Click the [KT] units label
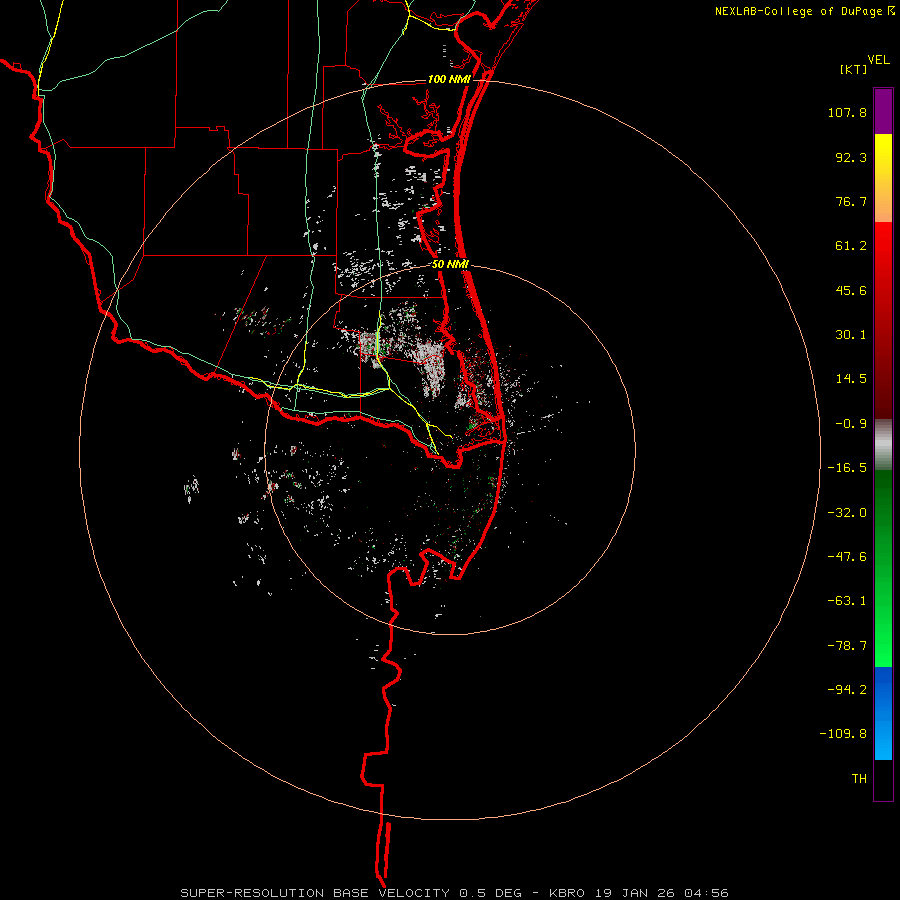Viewport: 900px width, 900px height. pos(853,69)
